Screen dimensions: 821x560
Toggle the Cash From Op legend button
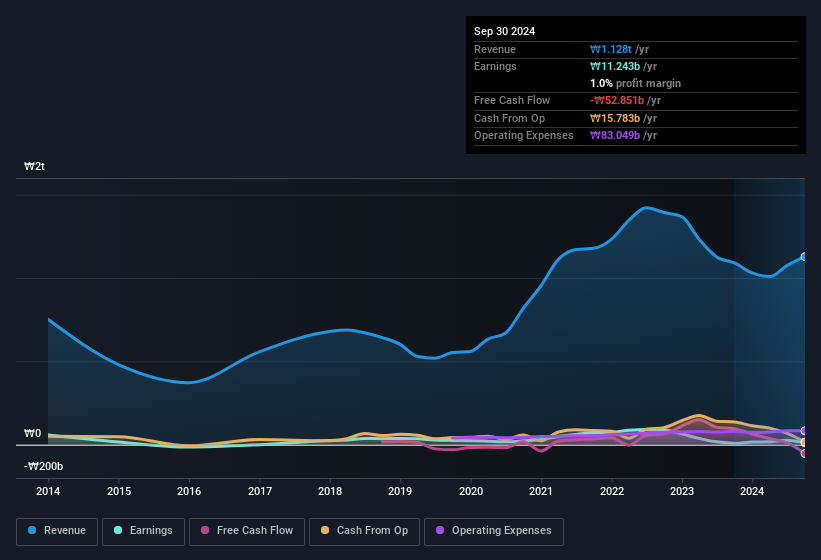click(364, 531)
